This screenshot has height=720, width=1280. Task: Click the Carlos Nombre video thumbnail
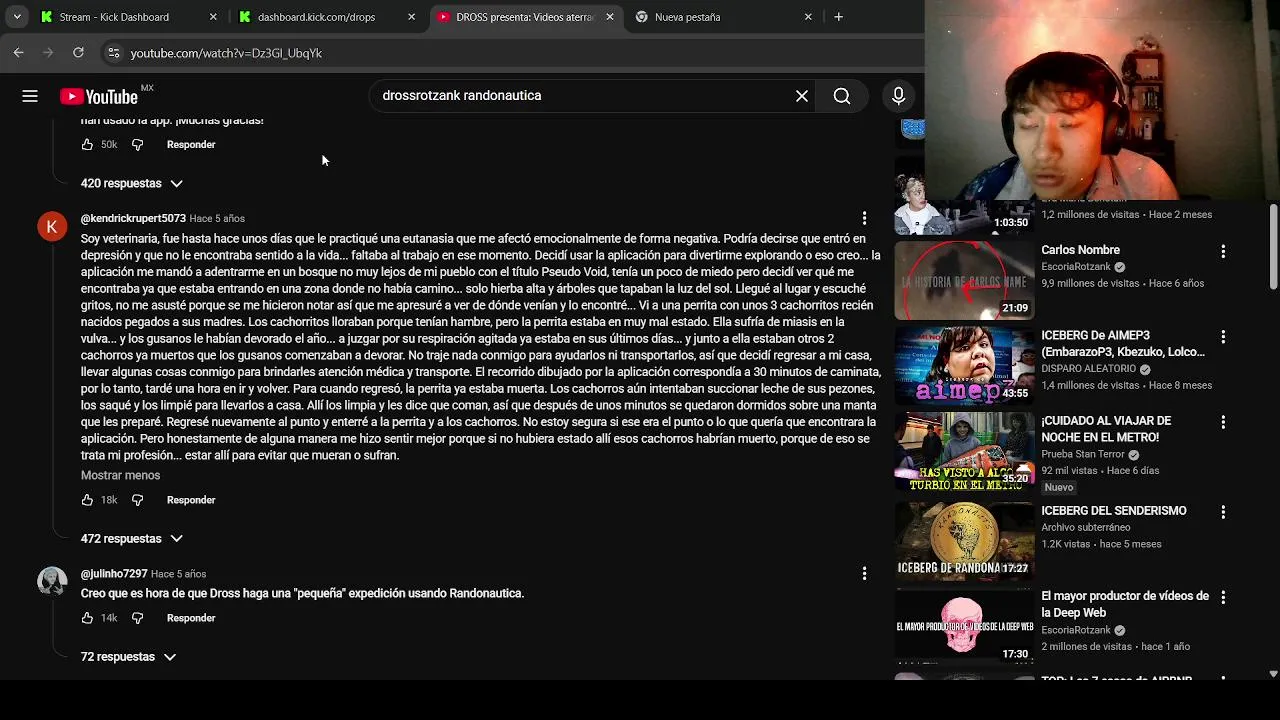pyautogui.click(x=964, y=280)
